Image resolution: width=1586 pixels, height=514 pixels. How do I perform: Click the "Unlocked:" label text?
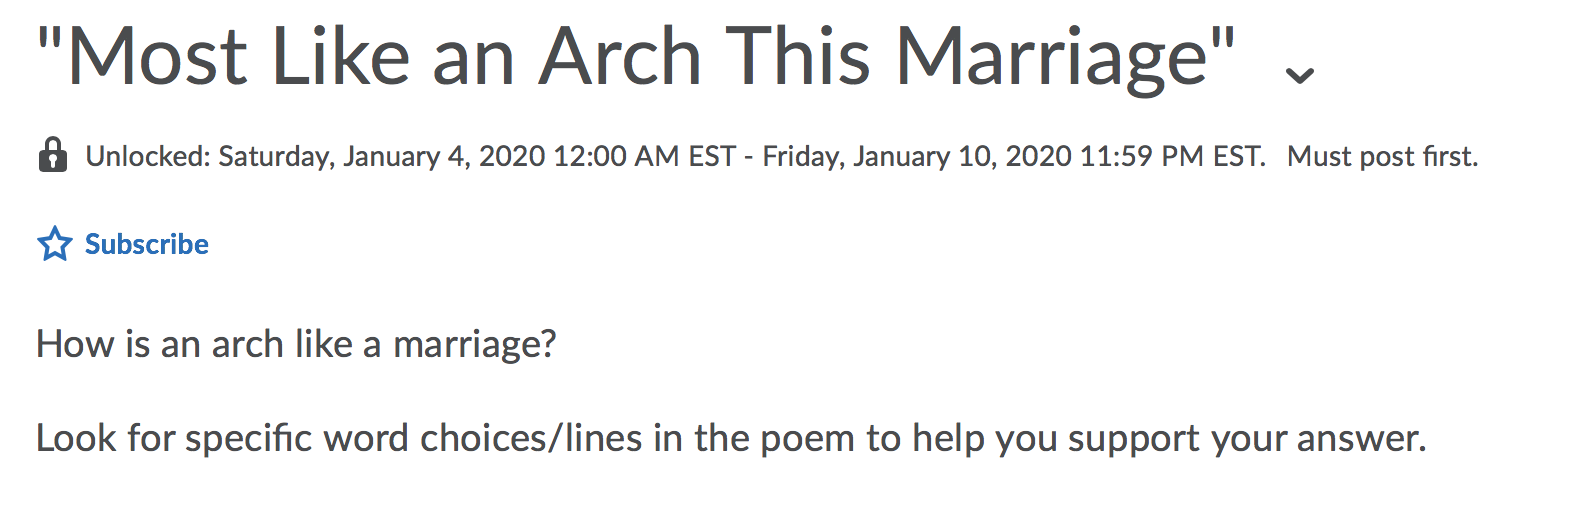pos(148,157)
